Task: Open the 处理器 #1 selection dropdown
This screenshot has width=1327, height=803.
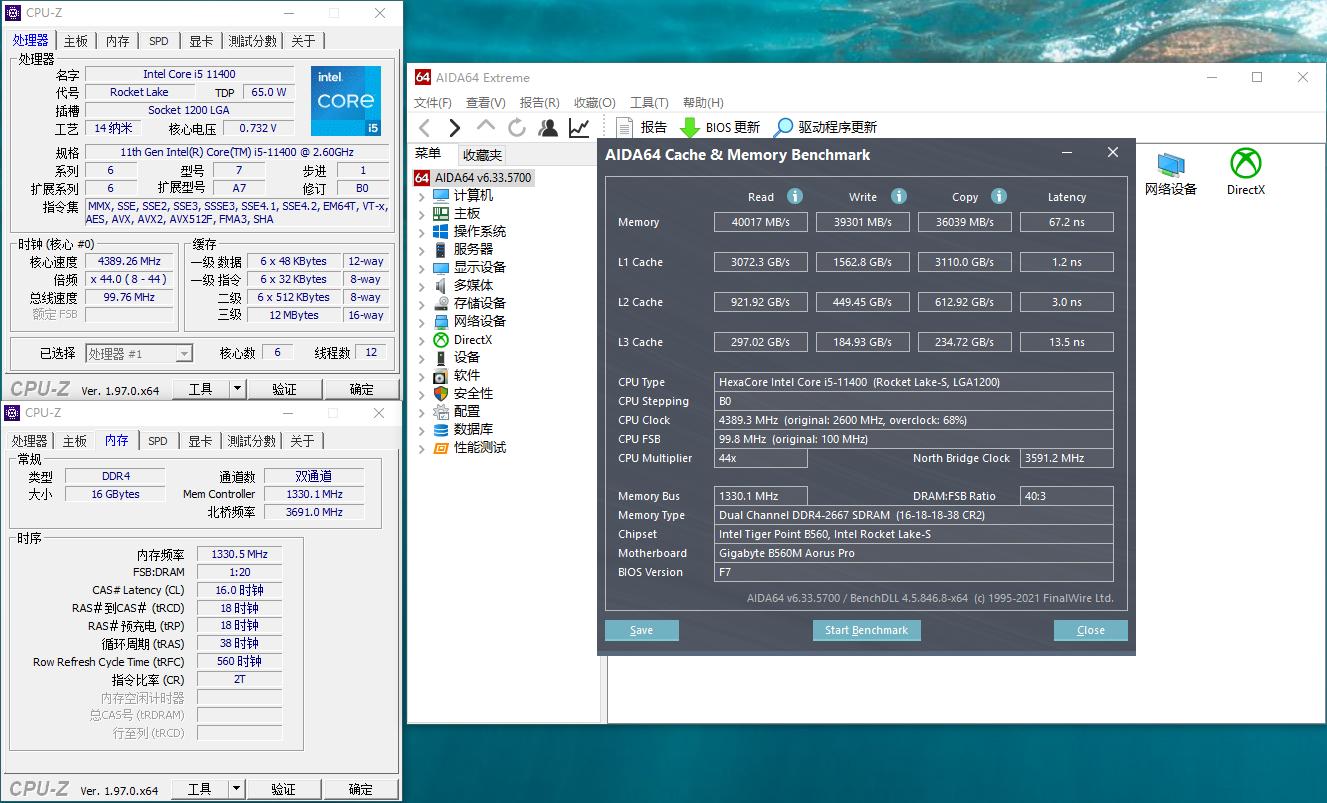Action: [x=184, y=353]
